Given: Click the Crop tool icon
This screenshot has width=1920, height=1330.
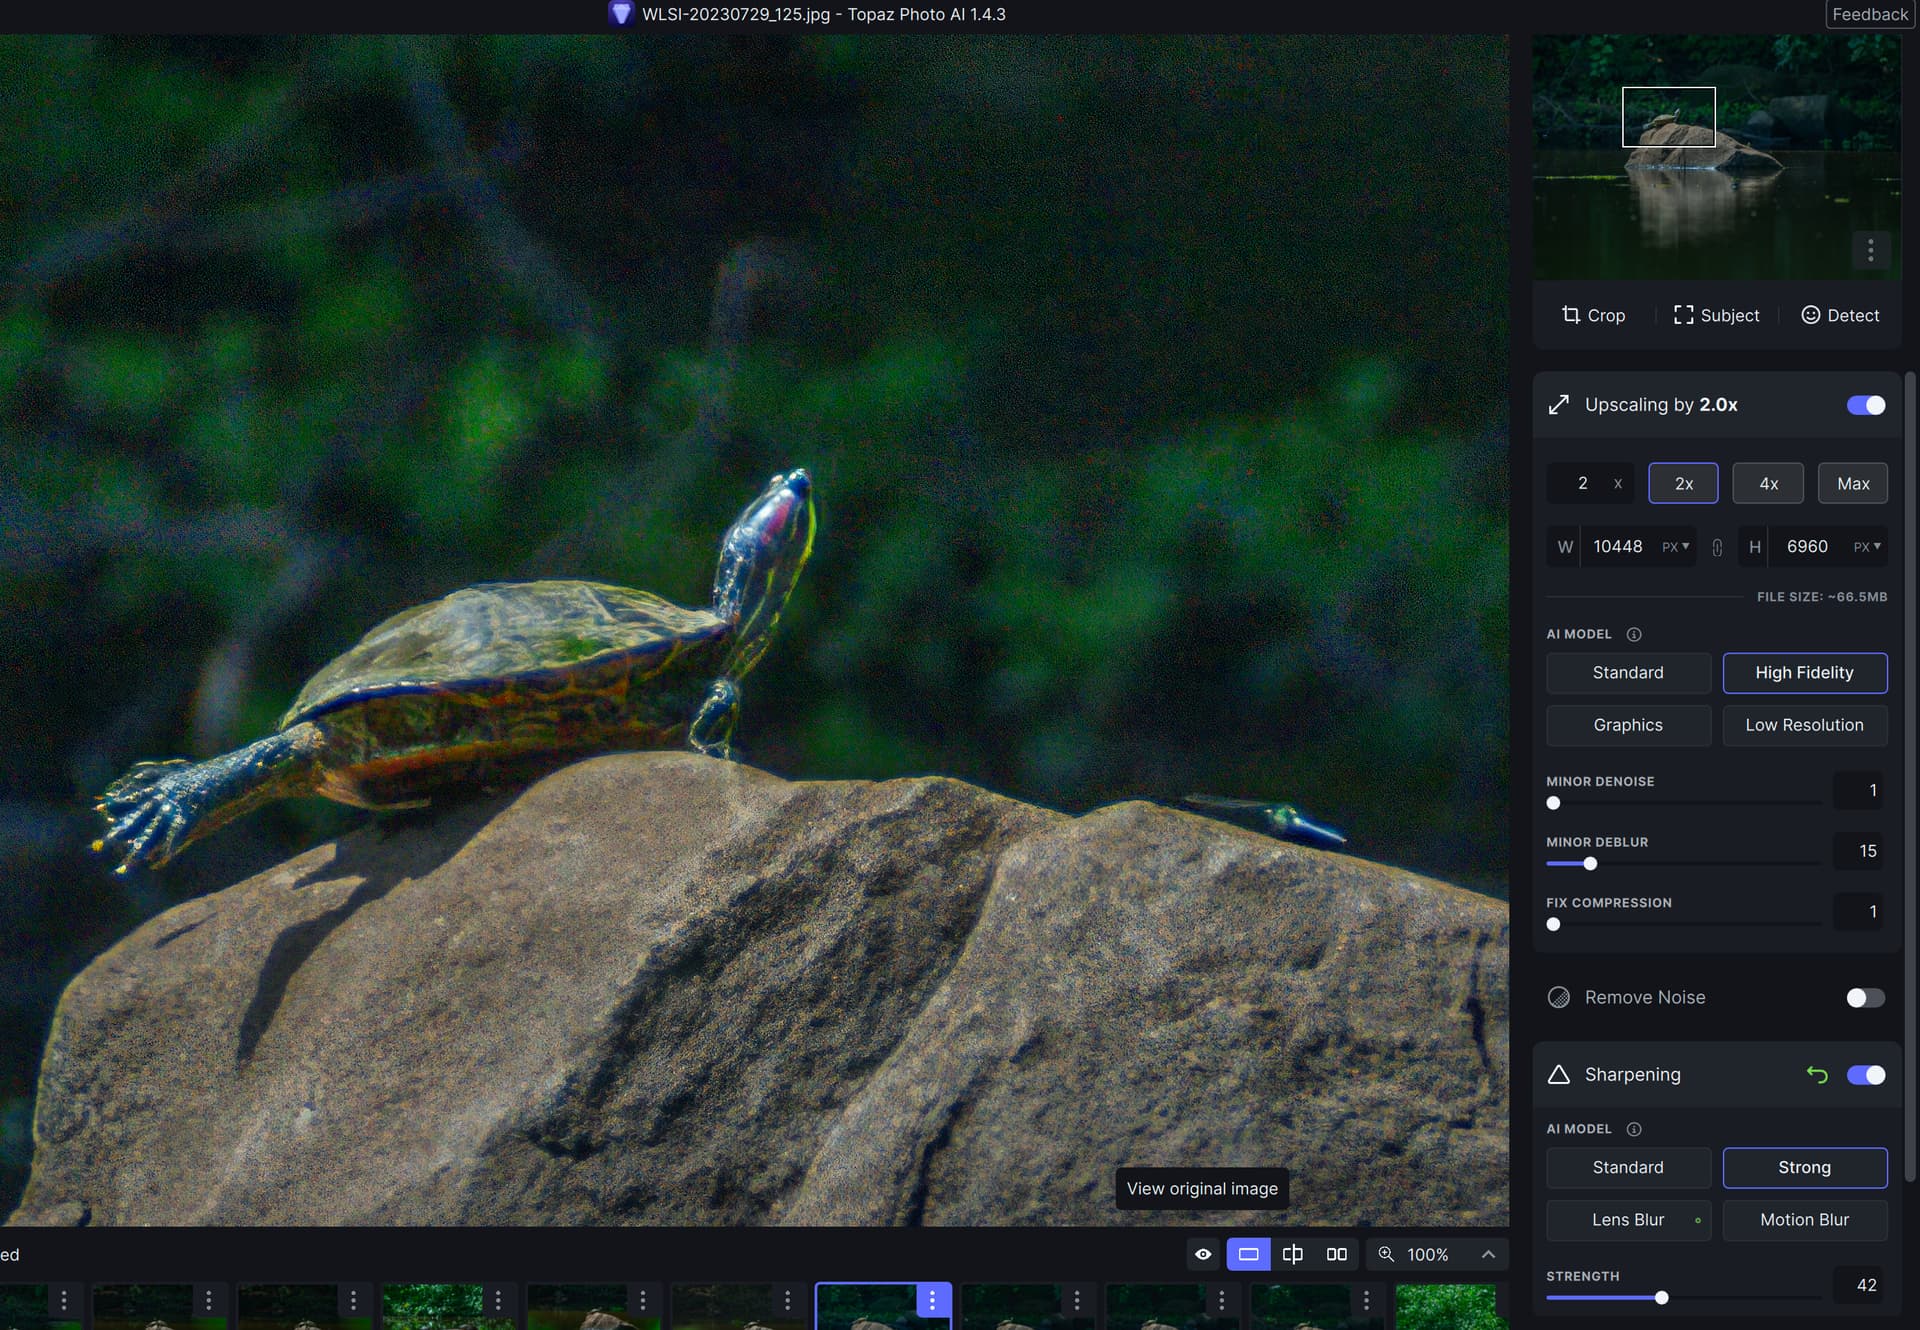Looking at the screenshot, I should pos(1571,315).
